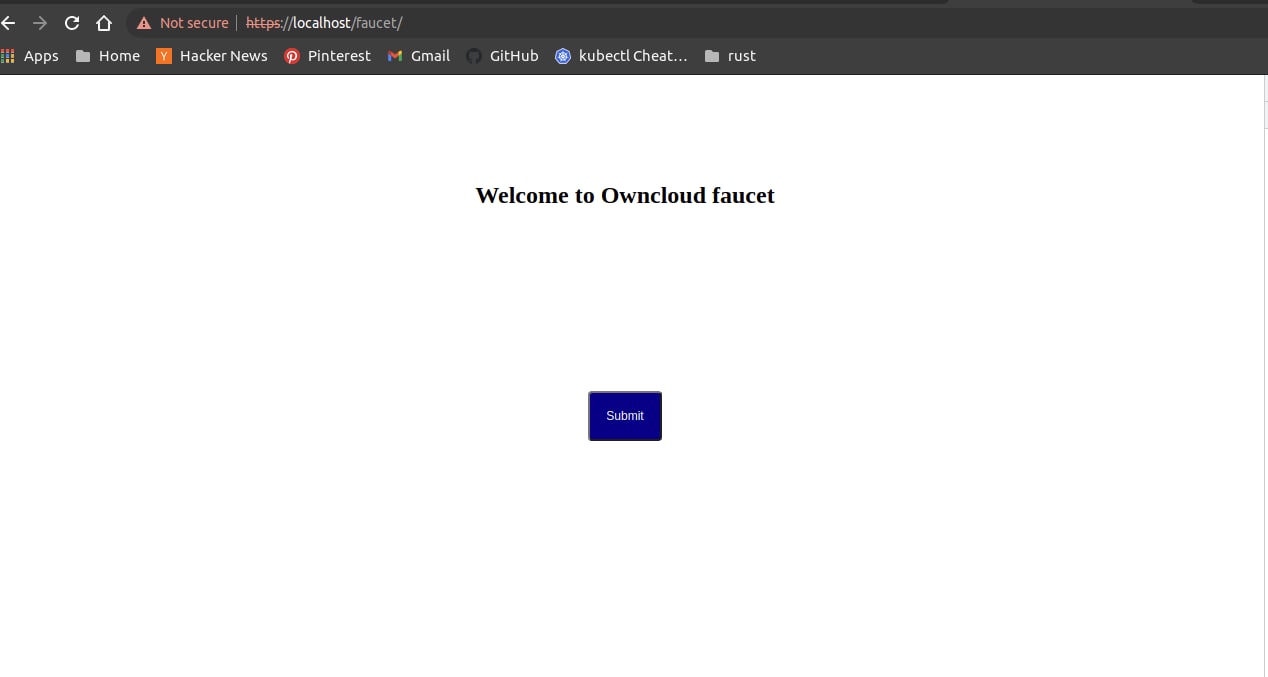Go to the browser home page
Screen dimensions: 1268x677
click(x=104, y=22)
